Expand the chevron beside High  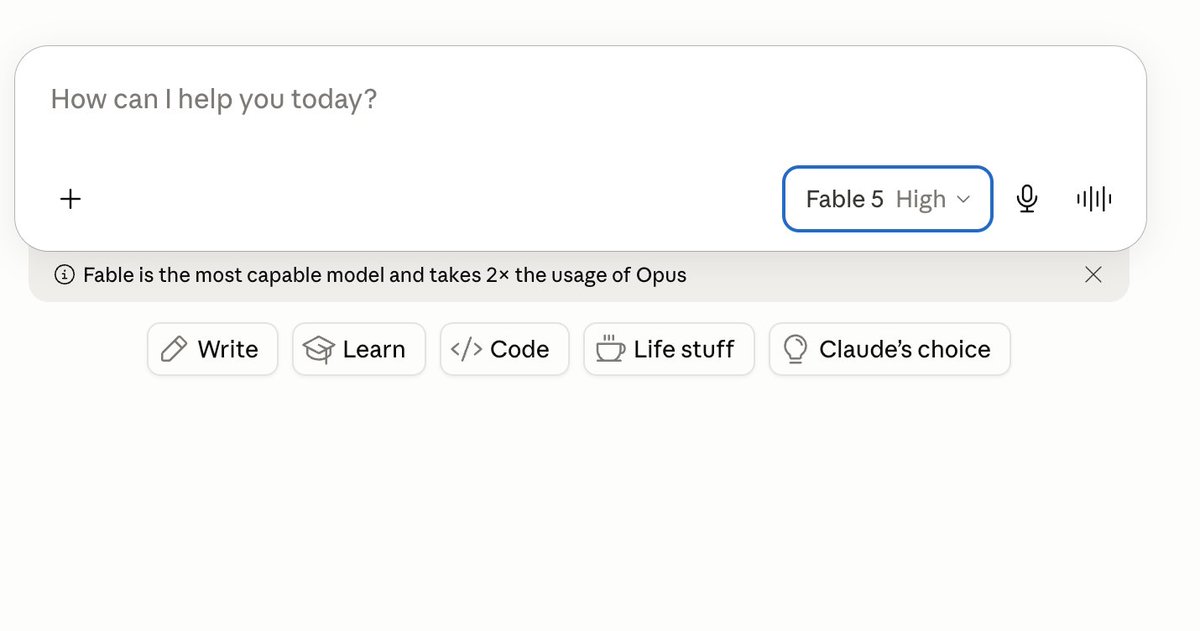(x=964, y=200)
